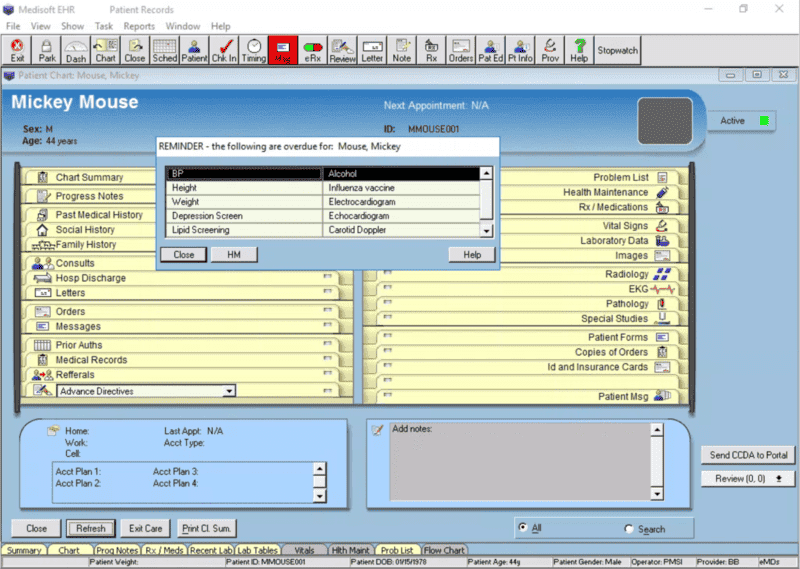Open the Reports menu
This screenshot has height=569, width=800.
coord(139,26)
